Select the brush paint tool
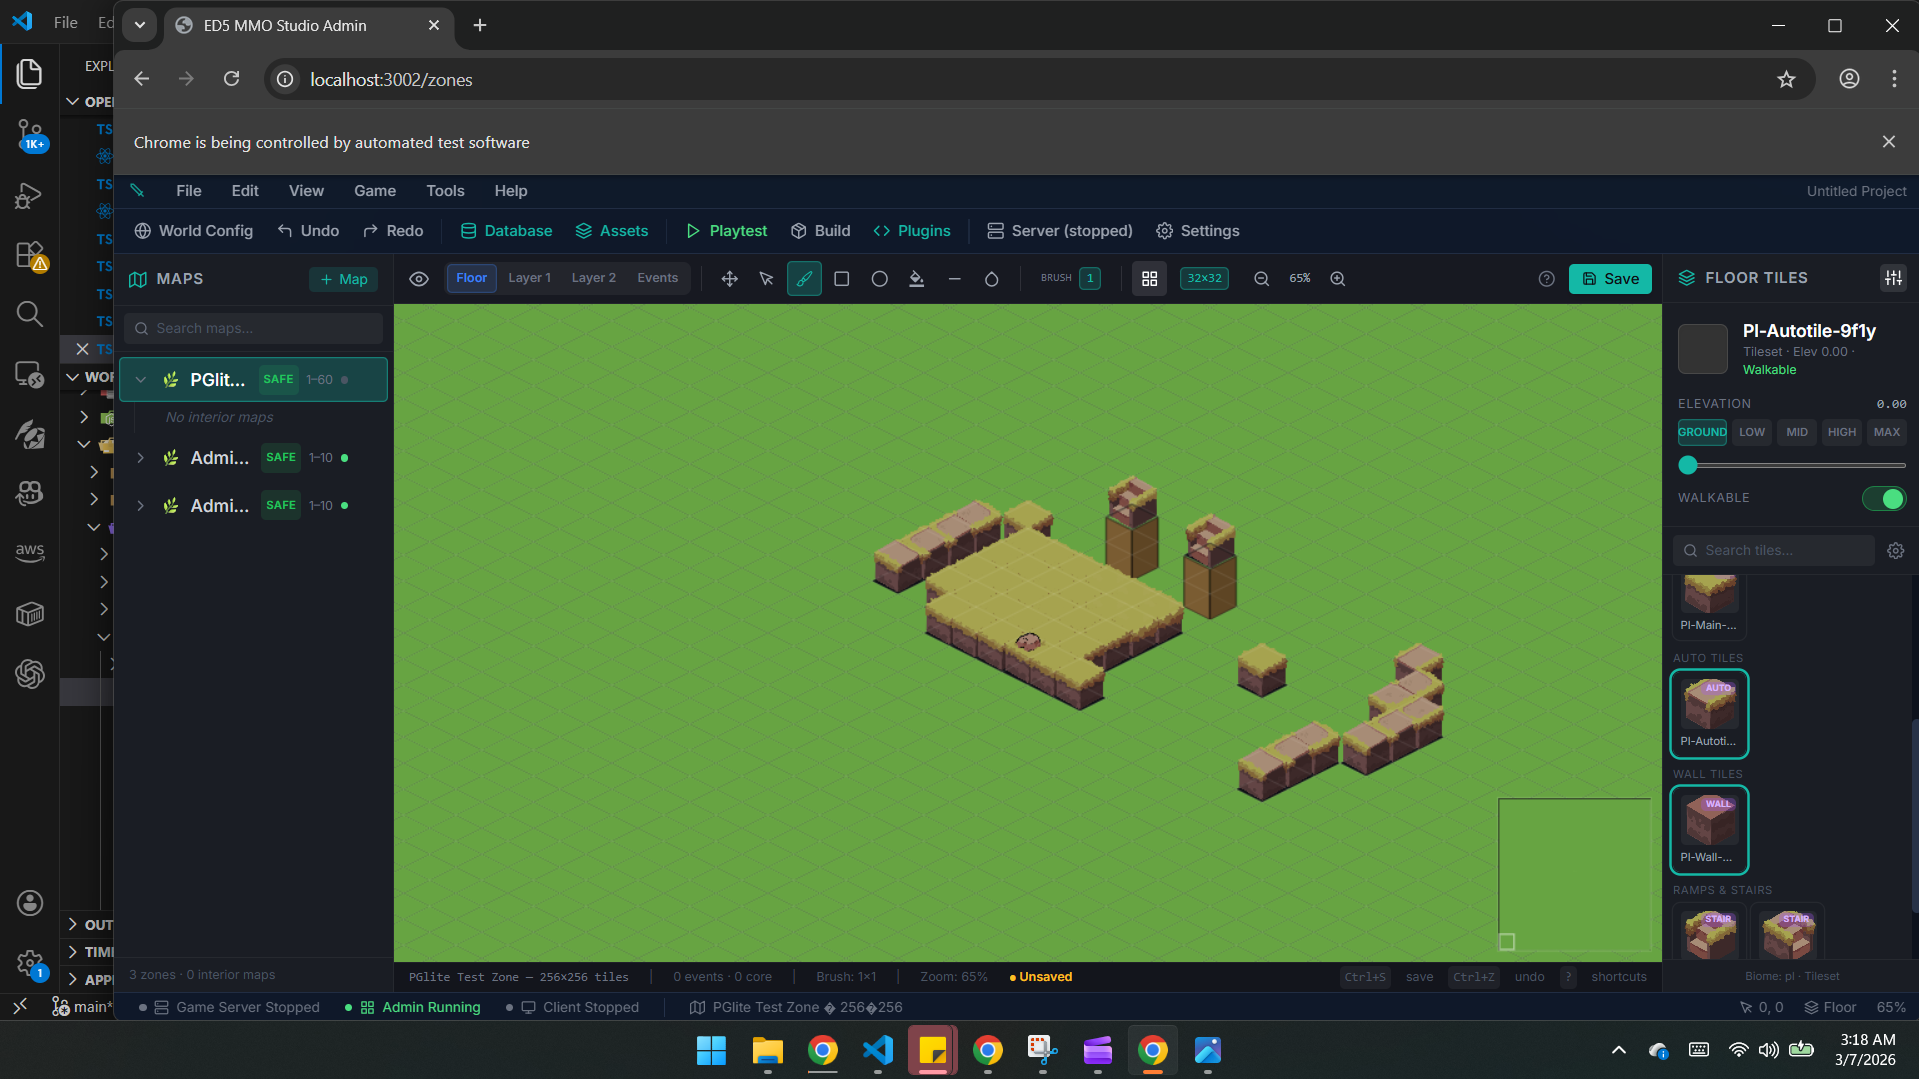Image resolution: width=1919 pixels, height=1079 pixels. coord(804,279)
